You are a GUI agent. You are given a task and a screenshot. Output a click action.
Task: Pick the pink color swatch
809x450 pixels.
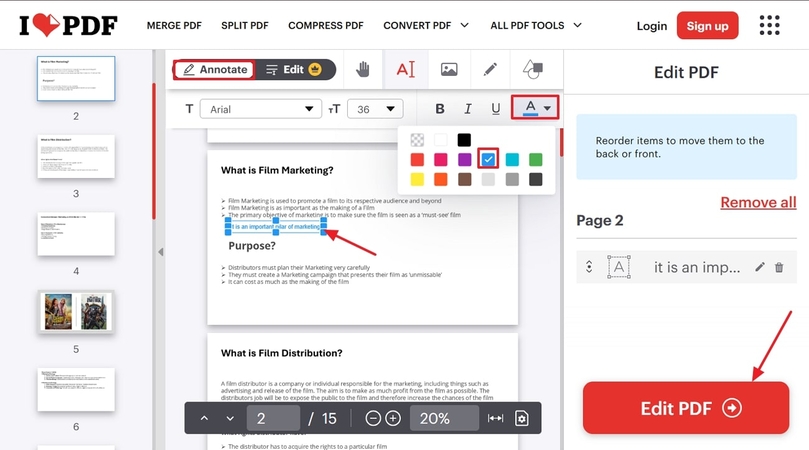point(441,159)
